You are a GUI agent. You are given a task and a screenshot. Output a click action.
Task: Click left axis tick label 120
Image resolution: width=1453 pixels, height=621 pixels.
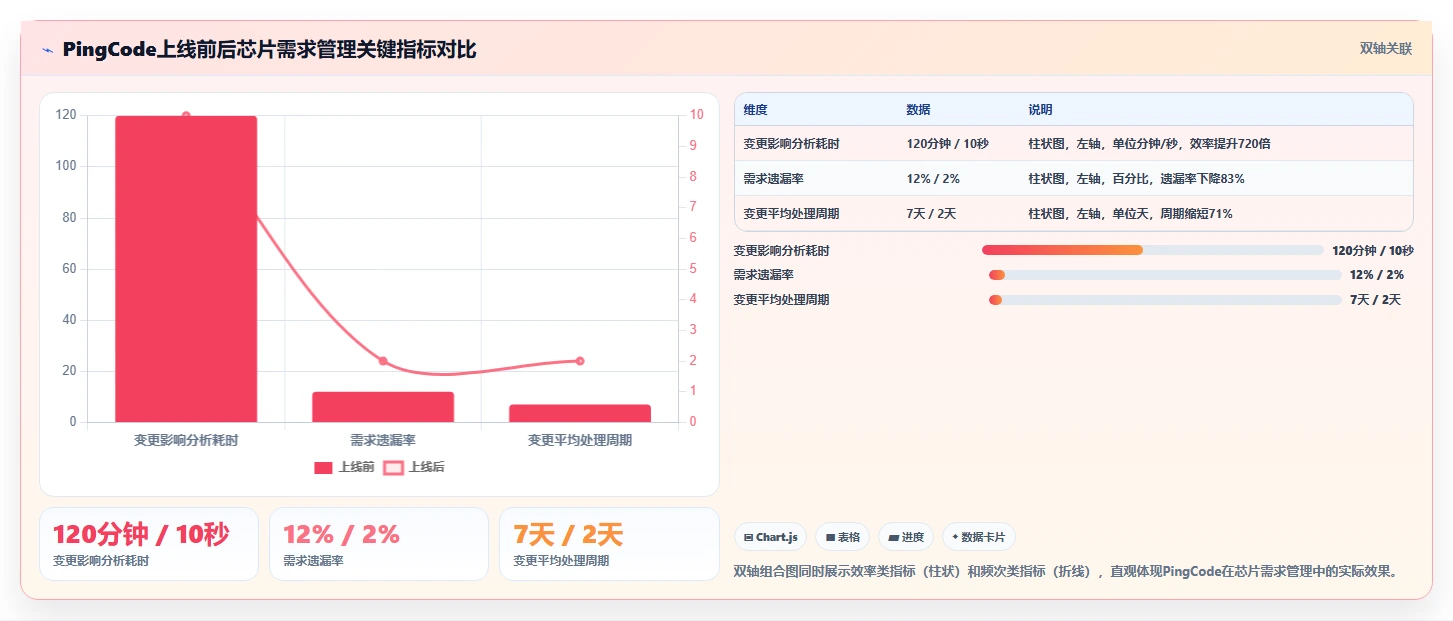point(66,115)
